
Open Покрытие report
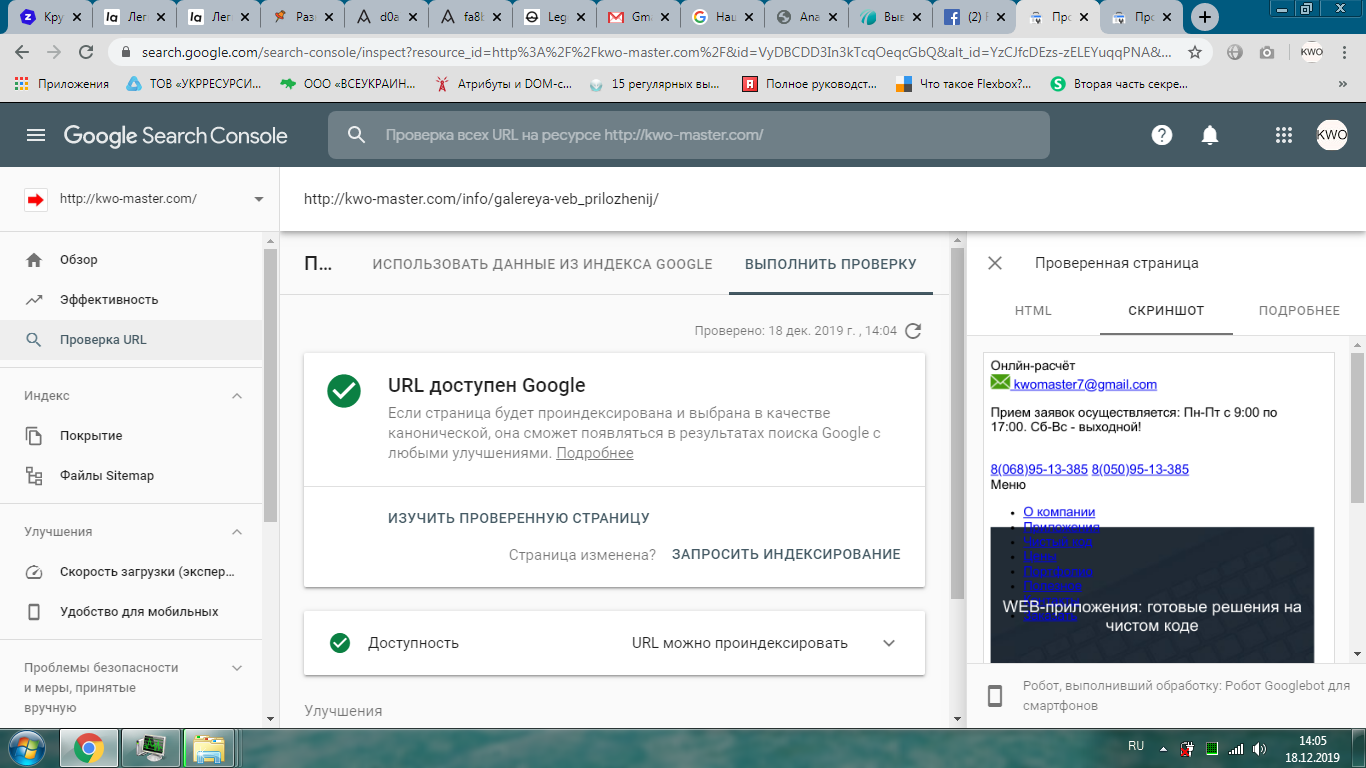click(131, 436)
